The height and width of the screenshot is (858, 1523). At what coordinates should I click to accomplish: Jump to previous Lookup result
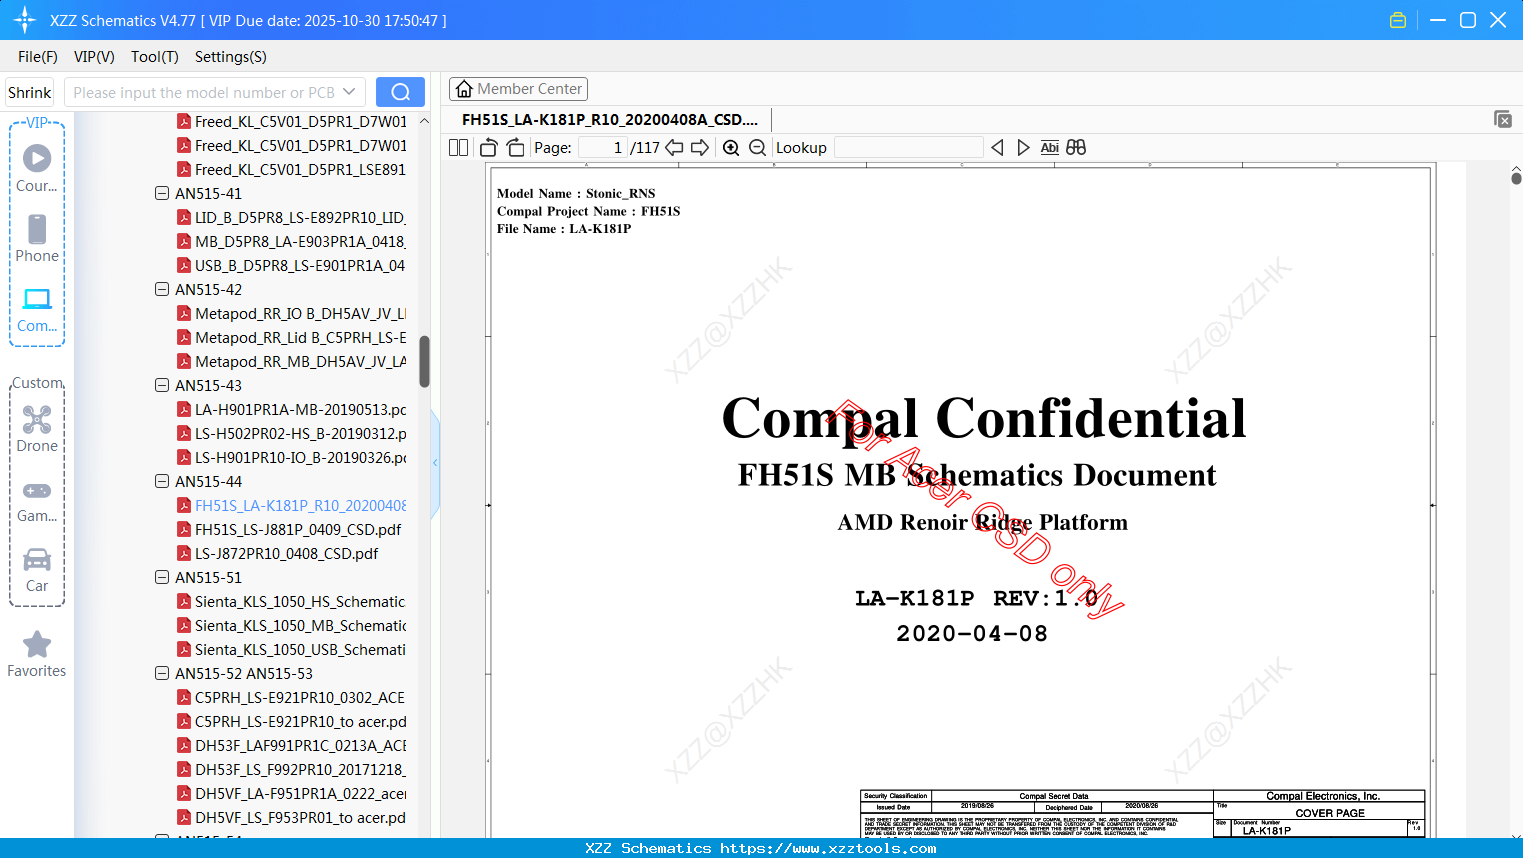(997, 148)
